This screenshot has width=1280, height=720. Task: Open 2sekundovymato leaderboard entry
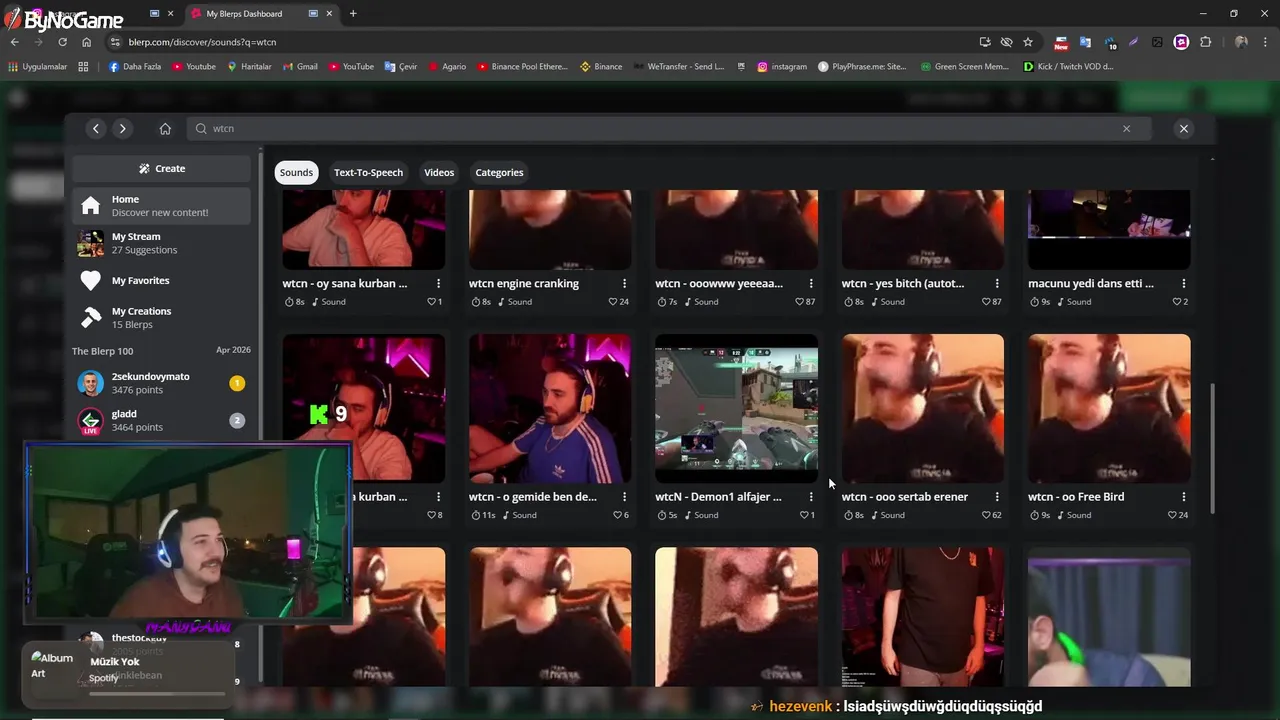(161, 383)
